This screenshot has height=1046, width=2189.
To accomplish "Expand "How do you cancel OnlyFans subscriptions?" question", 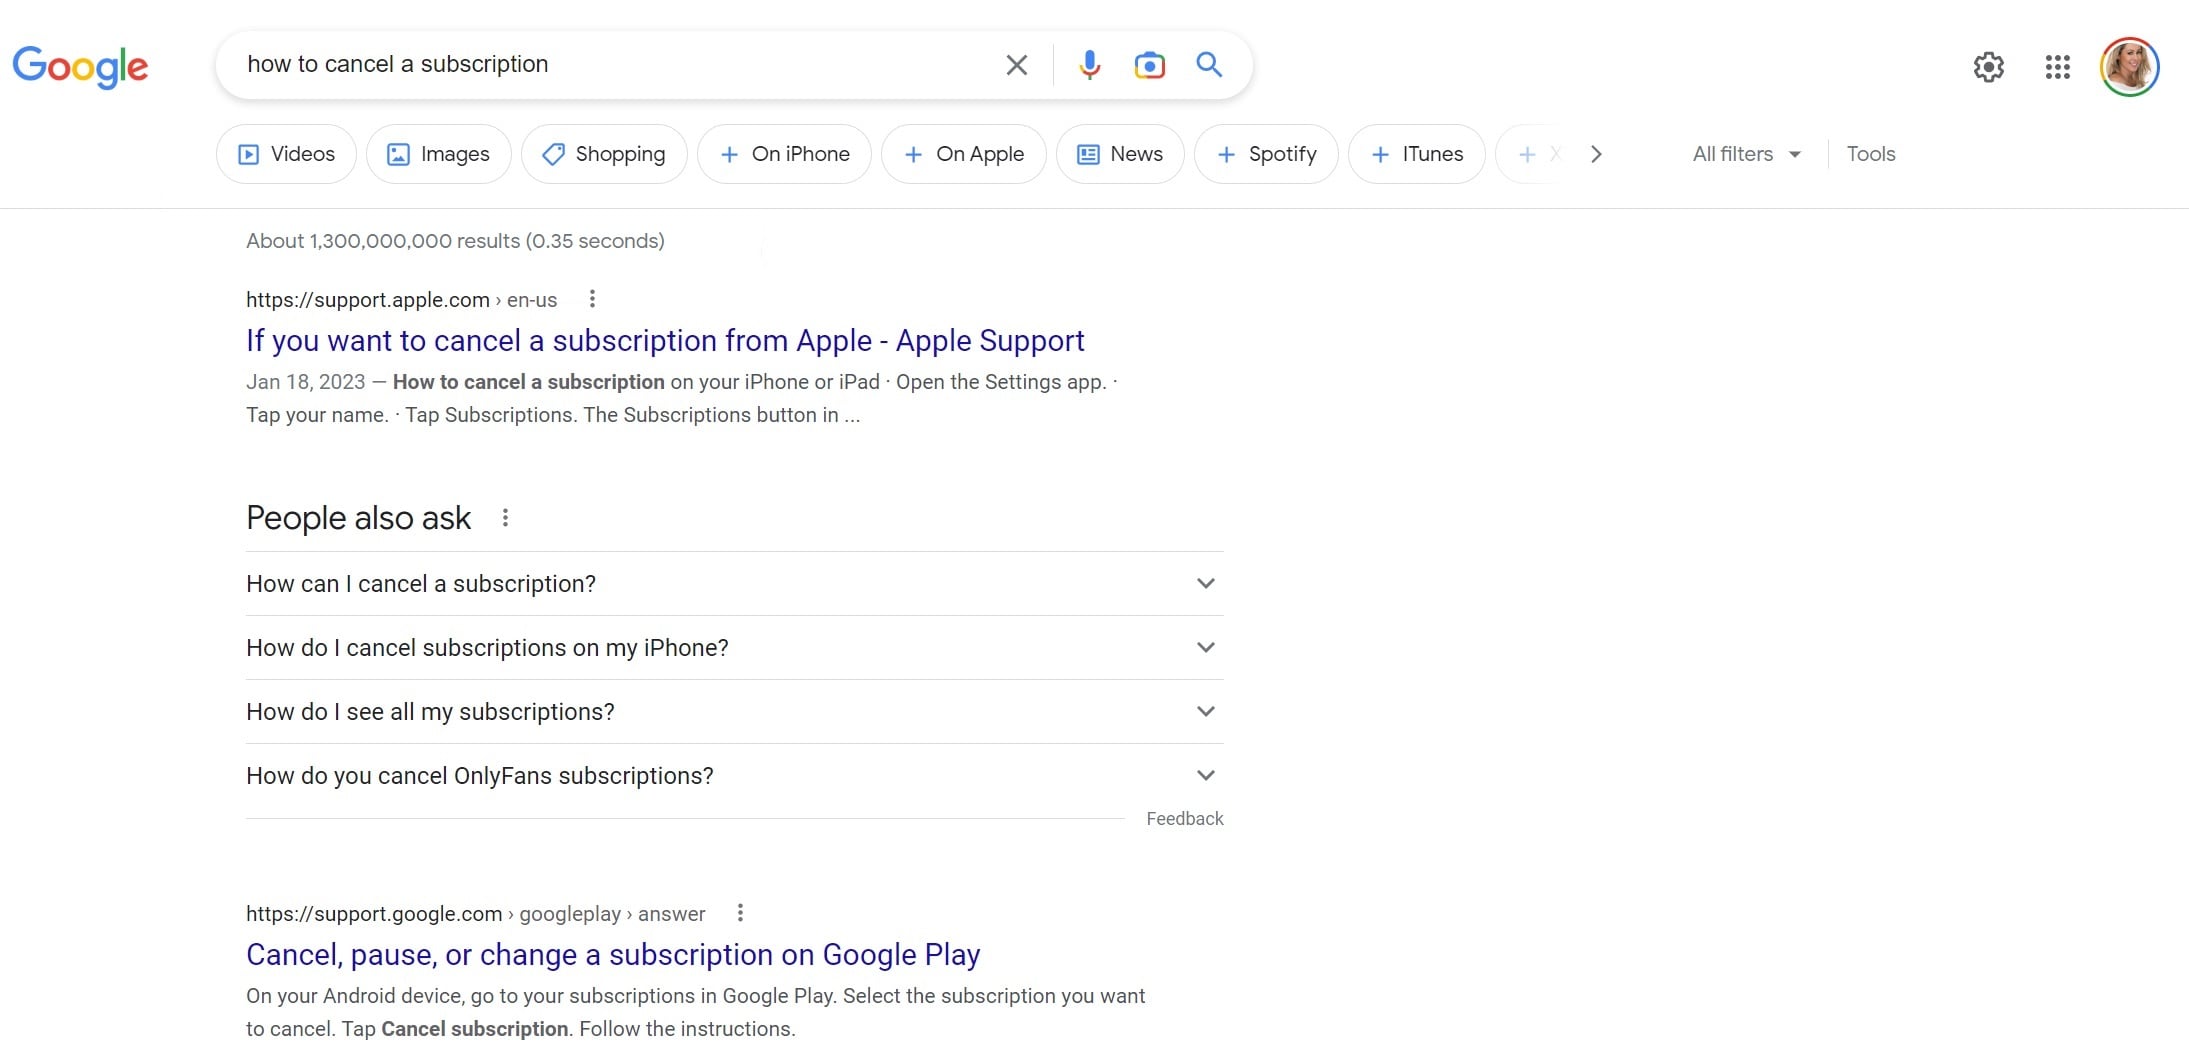I will click(734, 776).
